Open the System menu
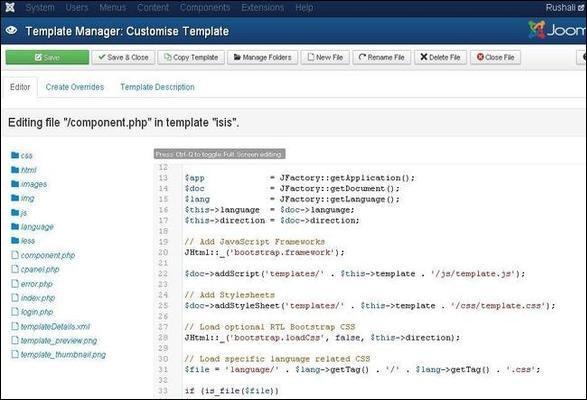The height and width of the screenshot is (400, 587). pos(40,7)
